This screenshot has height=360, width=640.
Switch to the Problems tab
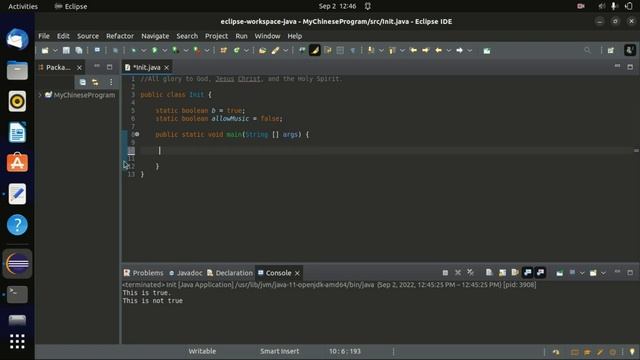(x=143, y=273)
